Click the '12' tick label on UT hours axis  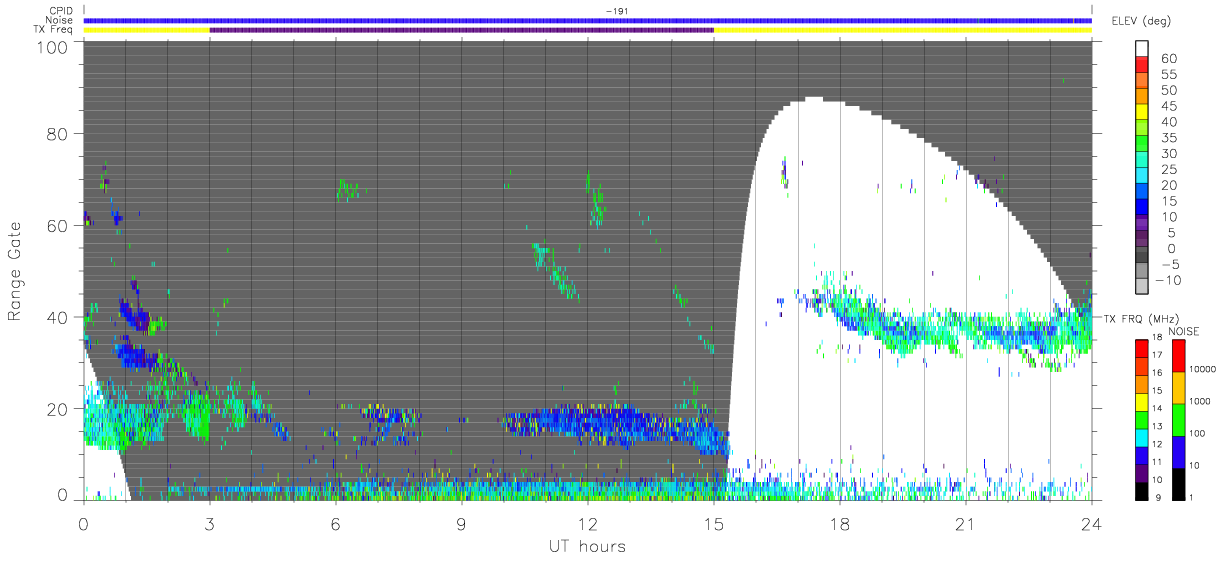588,523
